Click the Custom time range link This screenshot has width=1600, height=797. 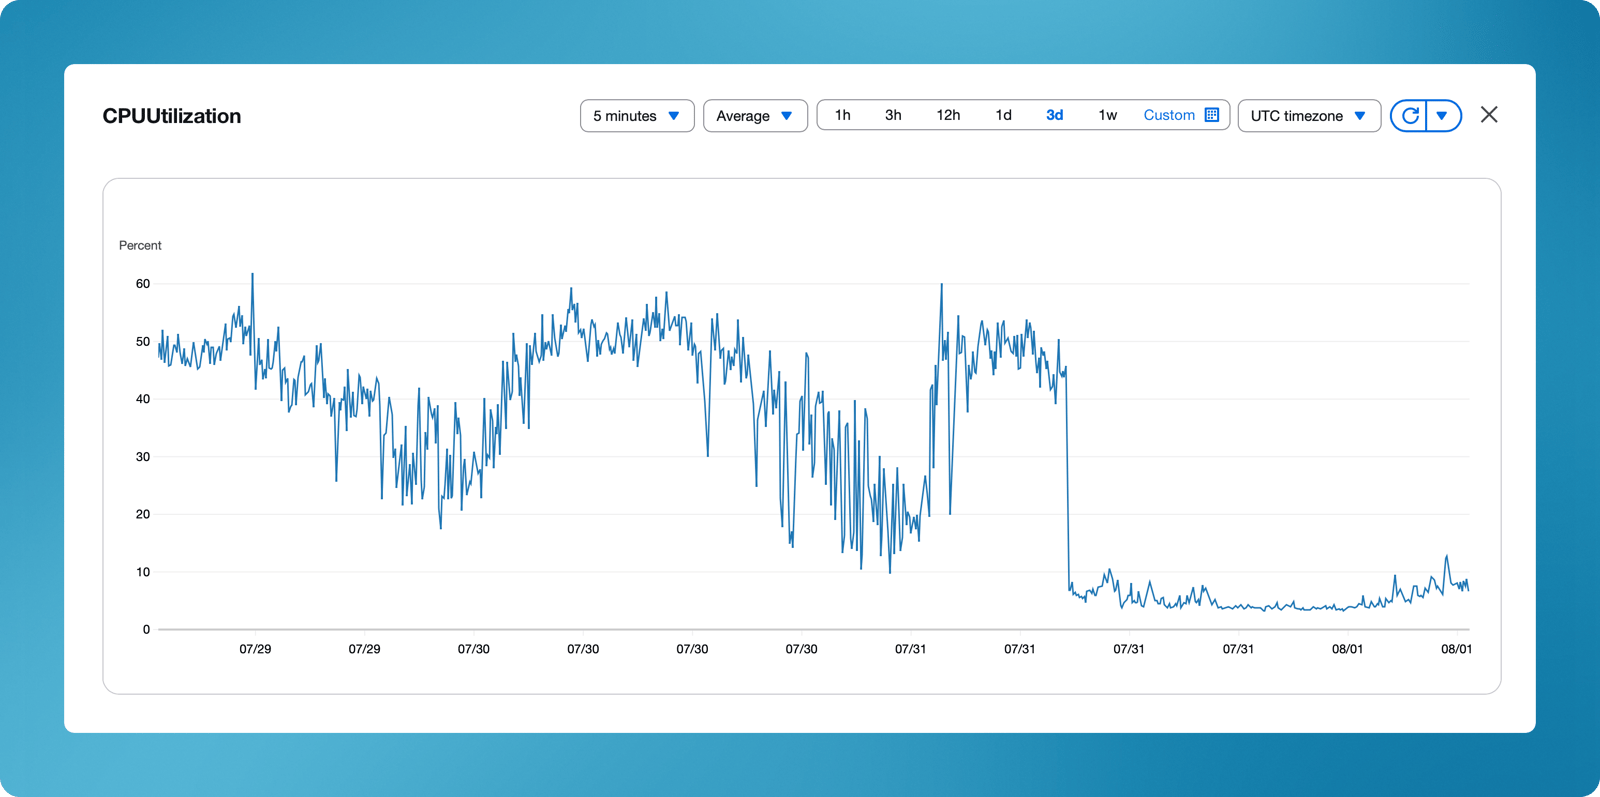coord(1169,115)
